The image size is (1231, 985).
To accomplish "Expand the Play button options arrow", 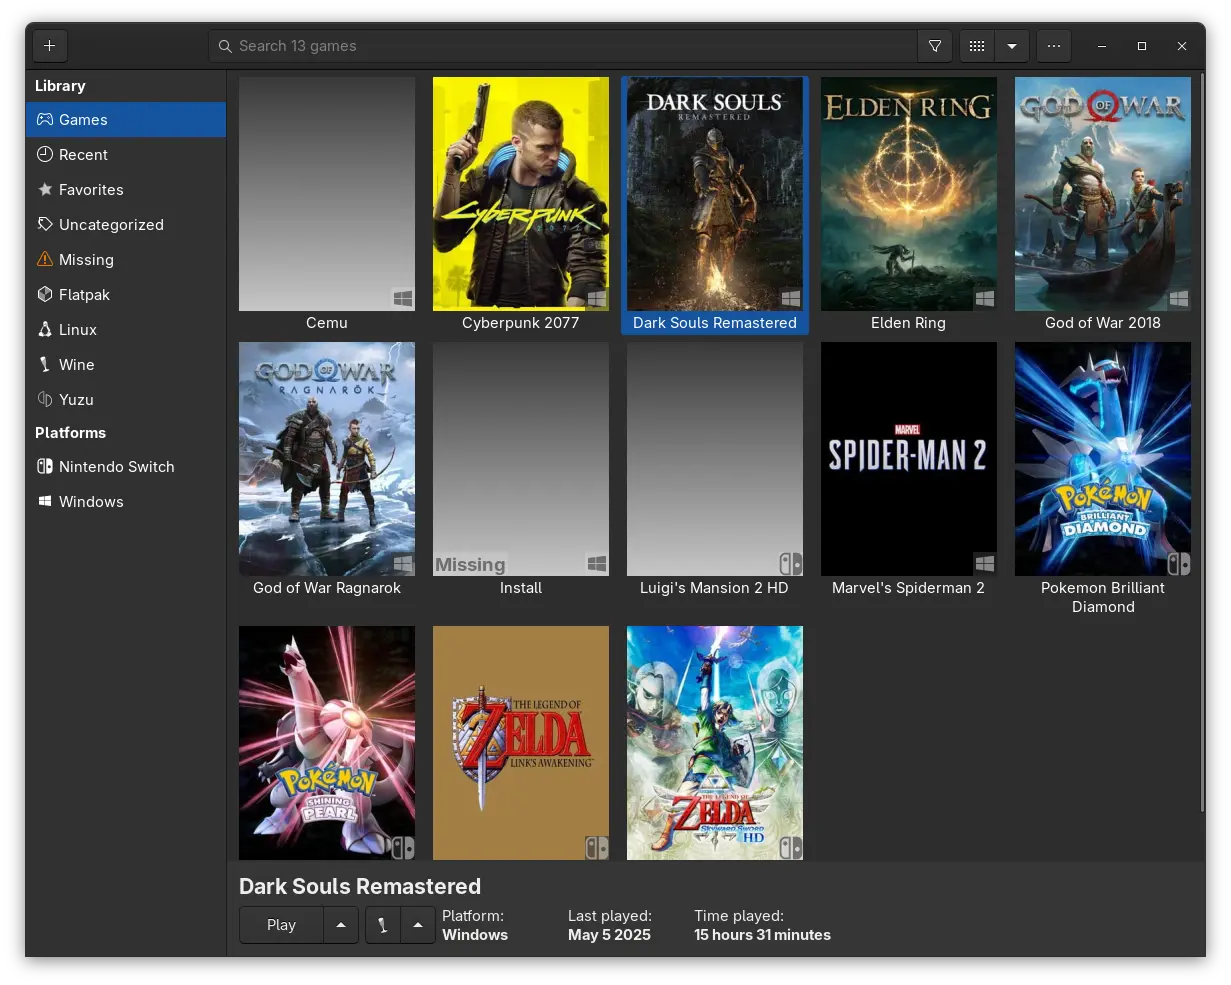I will click(x=341, y=925).
